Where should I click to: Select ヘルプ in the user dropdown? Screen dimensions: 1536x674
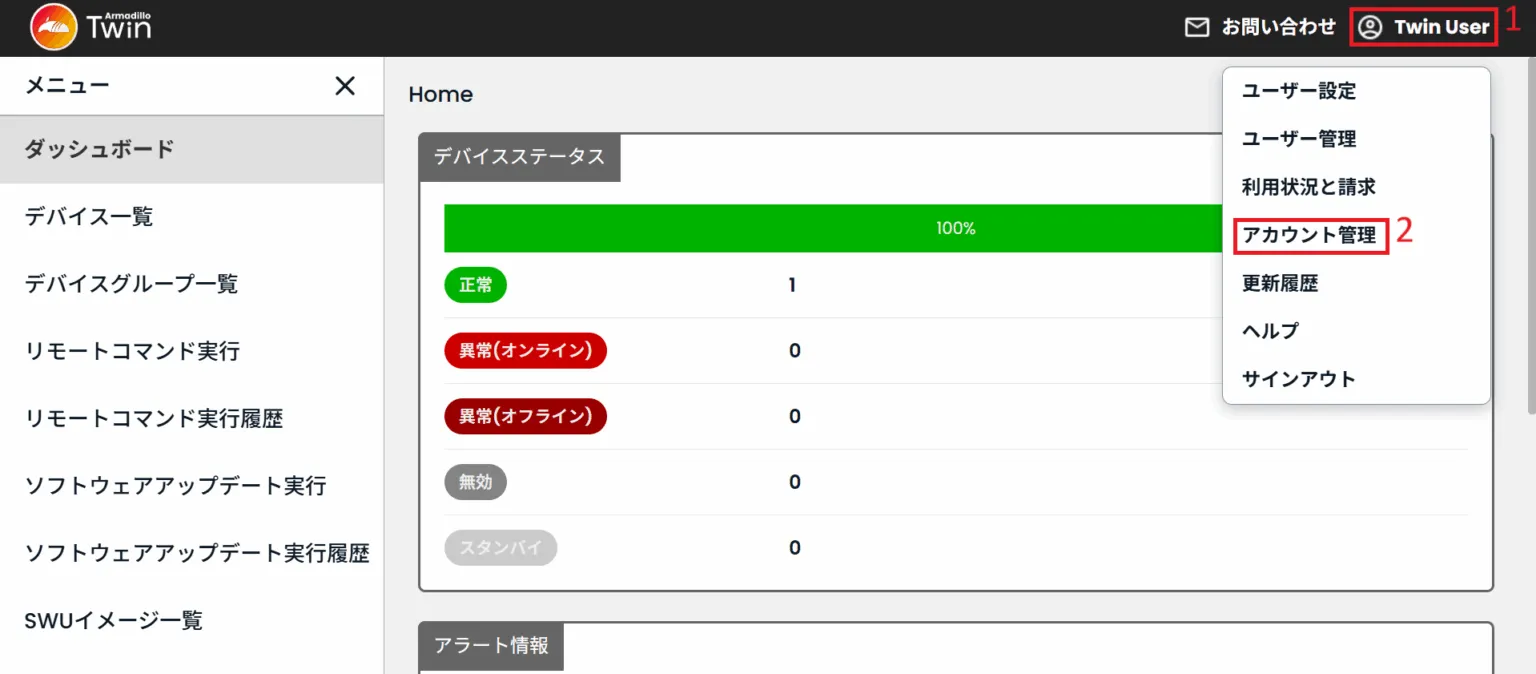[x=1269, y=330]
